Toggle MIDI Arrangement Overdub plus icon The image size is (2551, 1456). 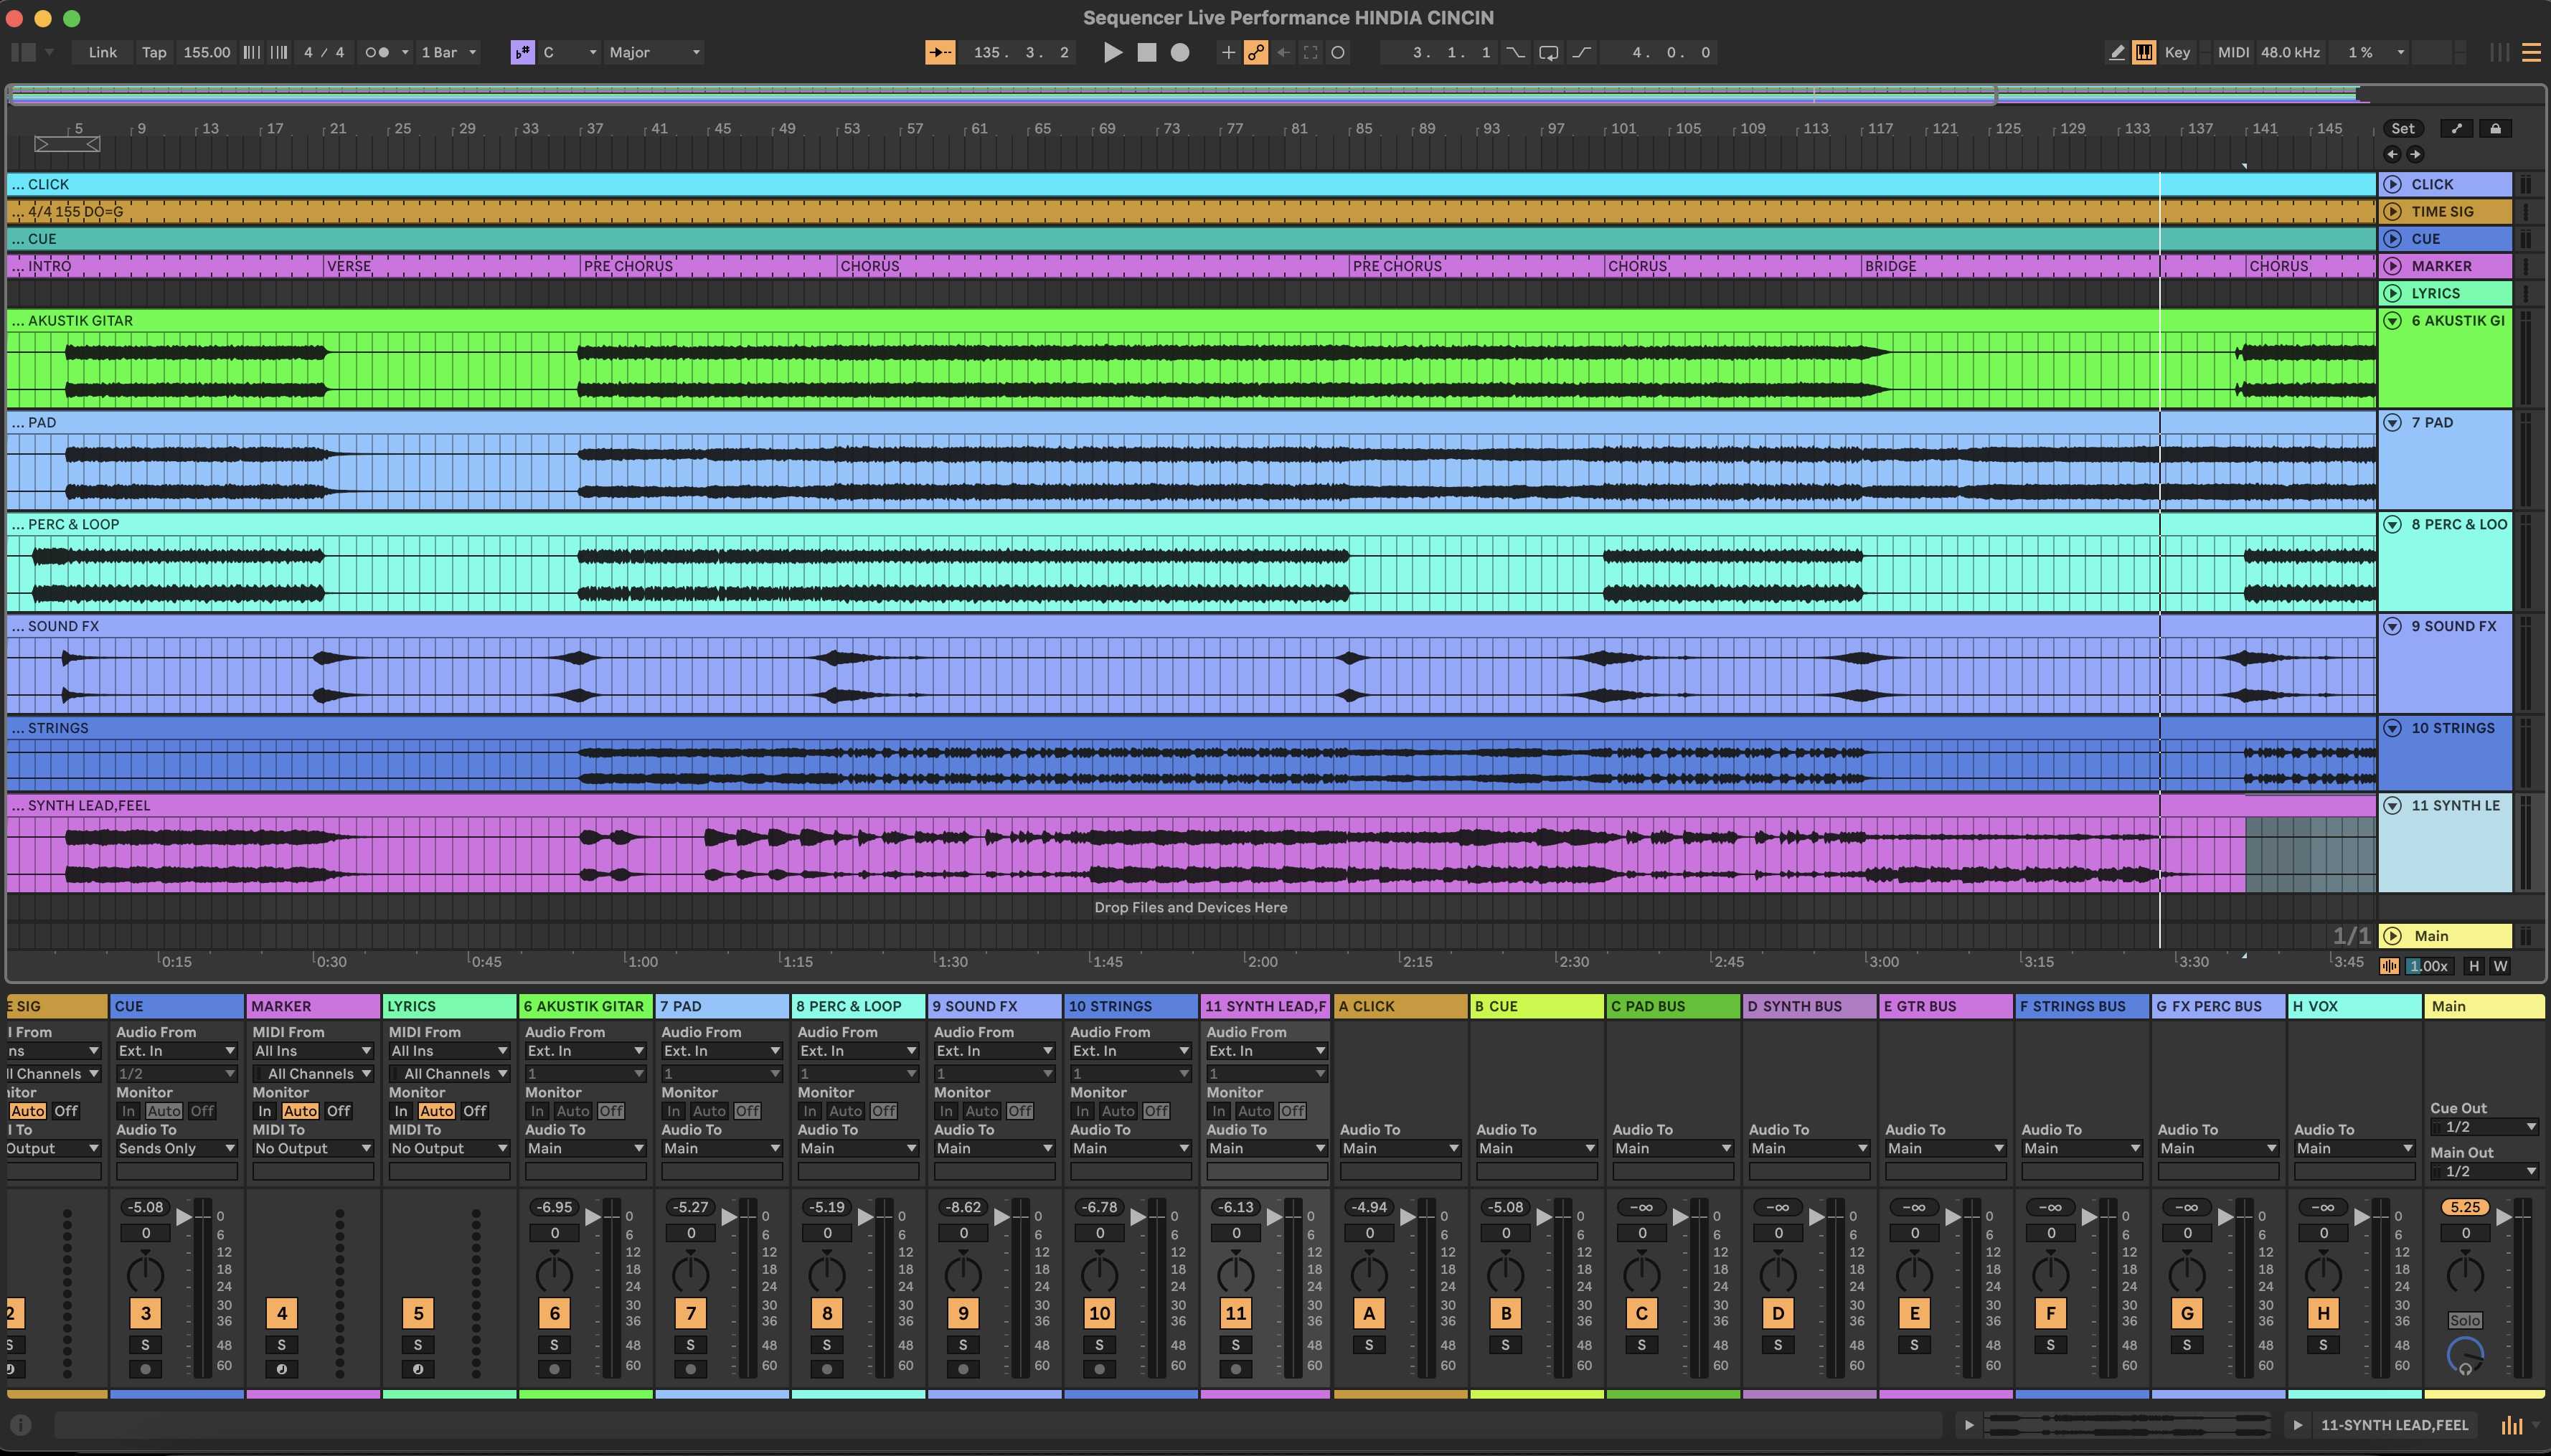pyautogui.click(x=1228, y=52)
